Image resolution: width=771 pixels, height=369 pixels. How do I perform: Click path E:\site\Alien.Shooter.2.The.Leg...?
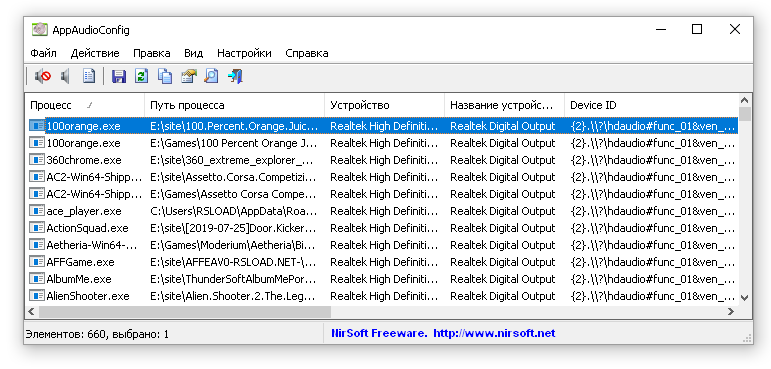coord(234,296)
